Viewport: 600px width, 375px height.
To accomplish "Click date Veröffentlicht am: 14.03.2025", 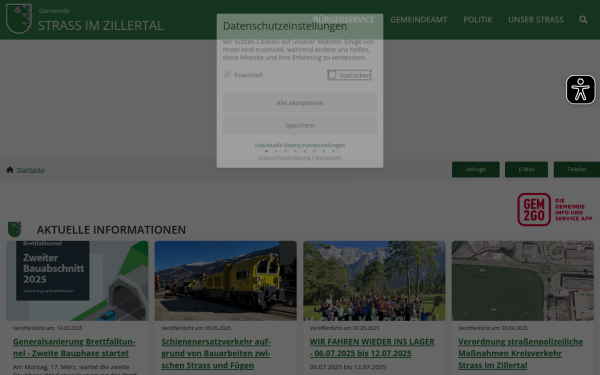I will point(47,328).
